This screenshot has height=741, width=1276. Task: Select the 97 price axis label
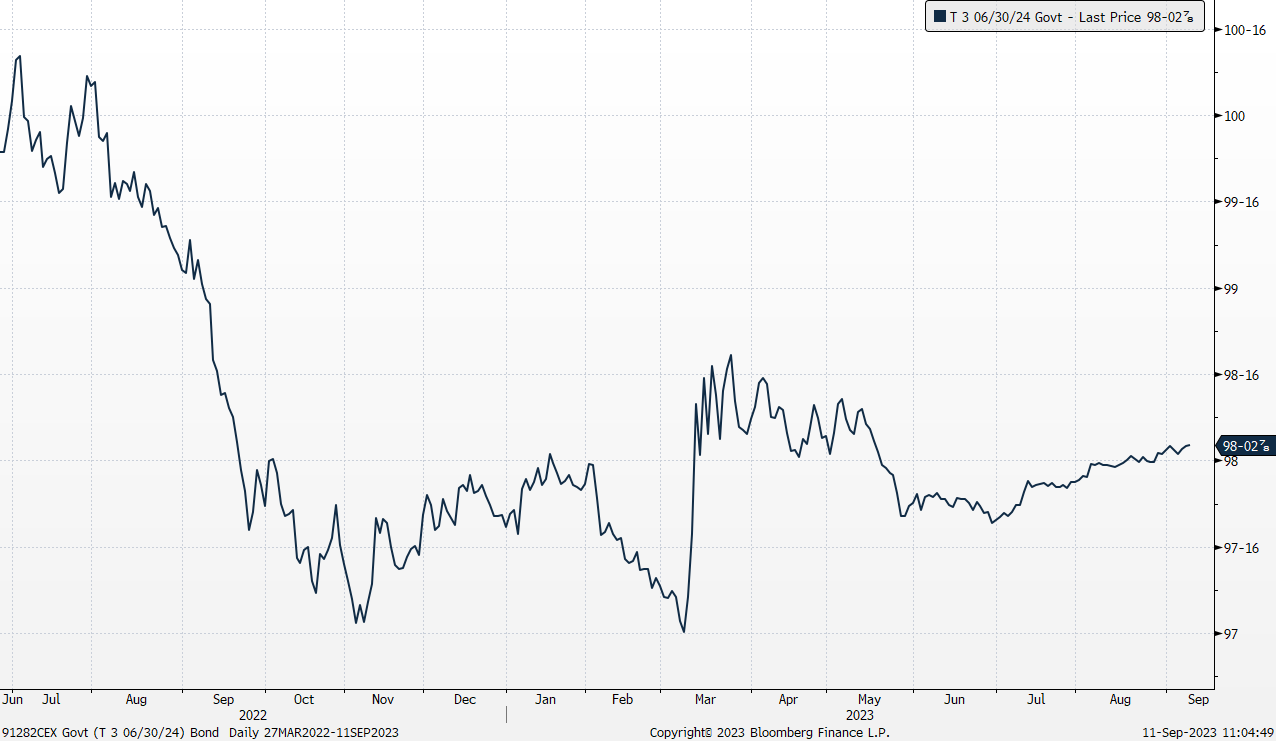(1231, 634)
